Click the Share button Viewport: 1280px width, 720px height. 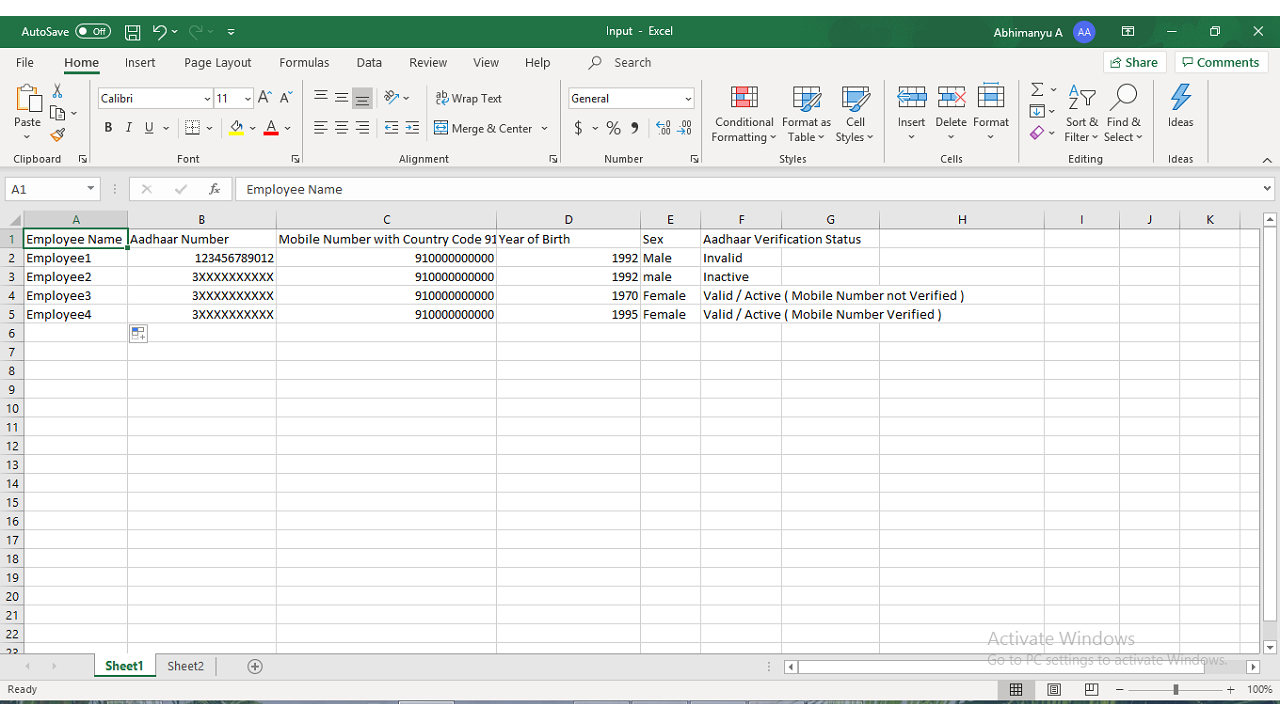(1134, 62)
